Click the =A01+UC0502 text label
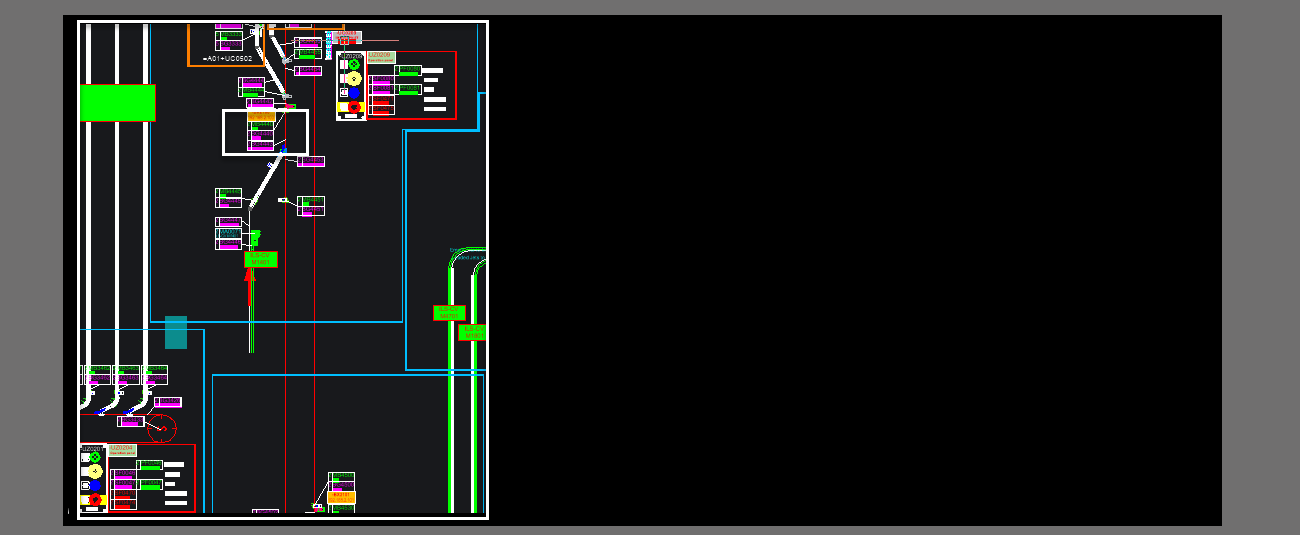 point(228,59)
